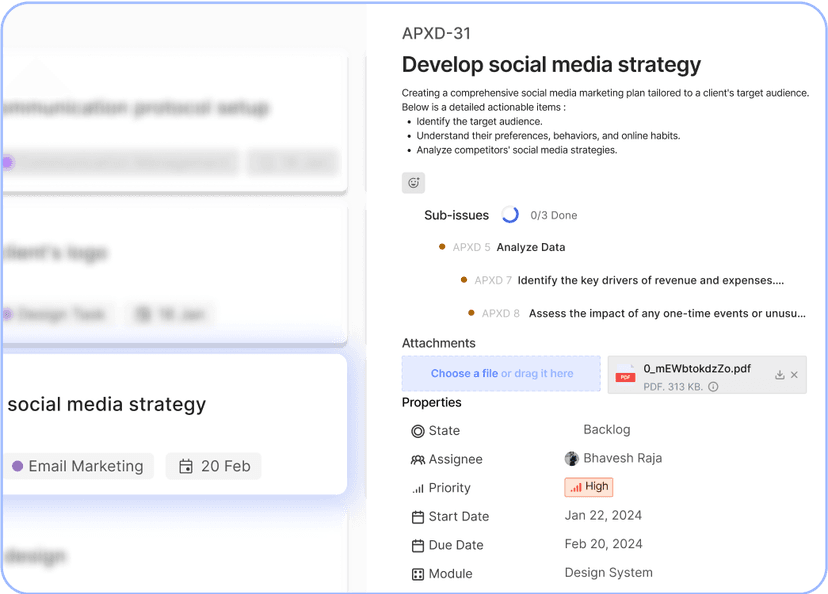828x594 pixels.
Task: Click the State property icon
Action: tap(418, 431)
